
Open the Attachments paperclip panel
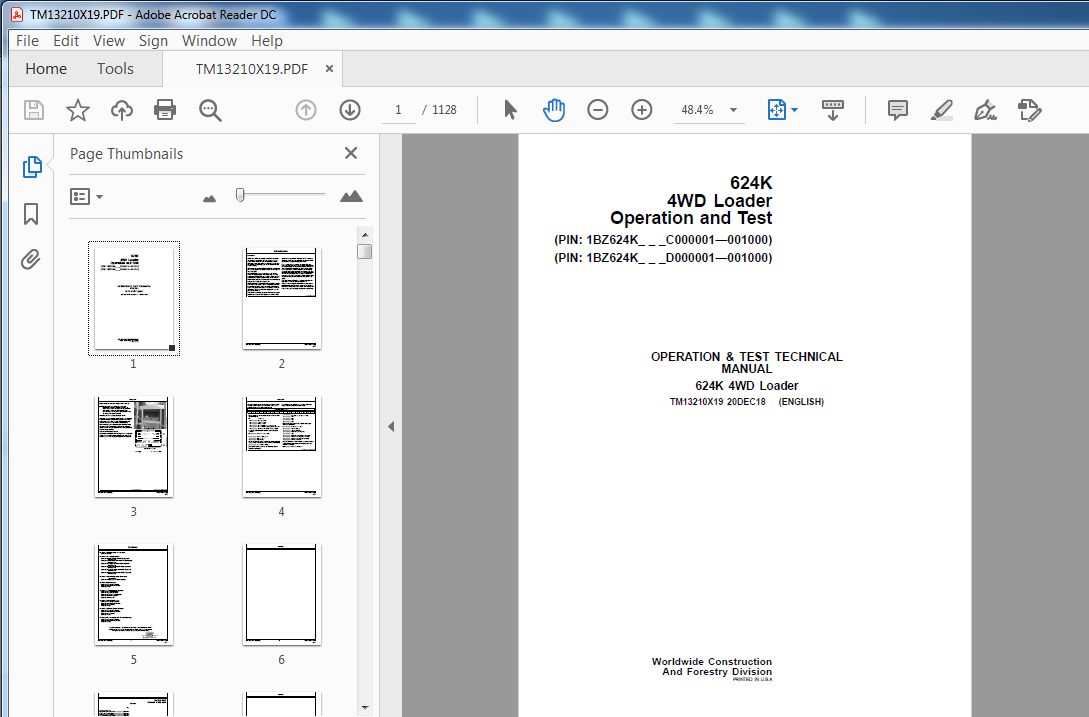(x=31, y=259)
